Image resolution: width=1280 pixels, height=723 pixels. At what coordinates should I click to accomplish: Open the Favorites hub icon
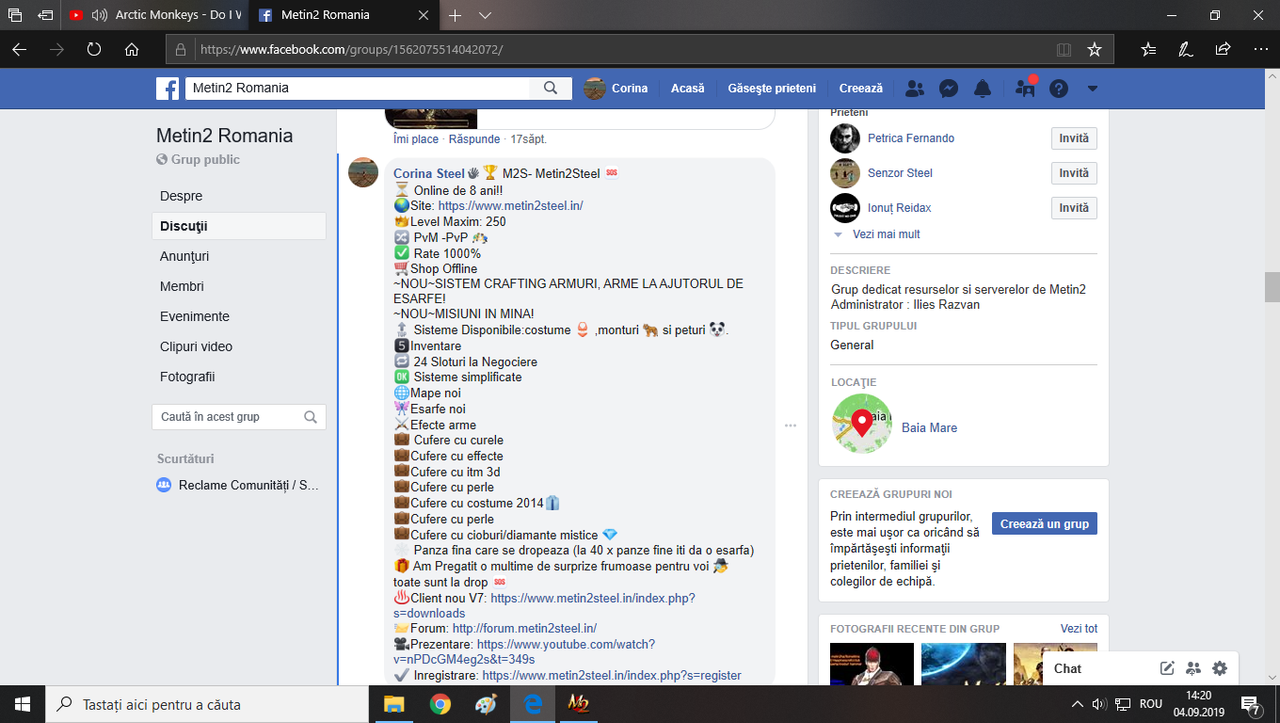click(1149, 49)
